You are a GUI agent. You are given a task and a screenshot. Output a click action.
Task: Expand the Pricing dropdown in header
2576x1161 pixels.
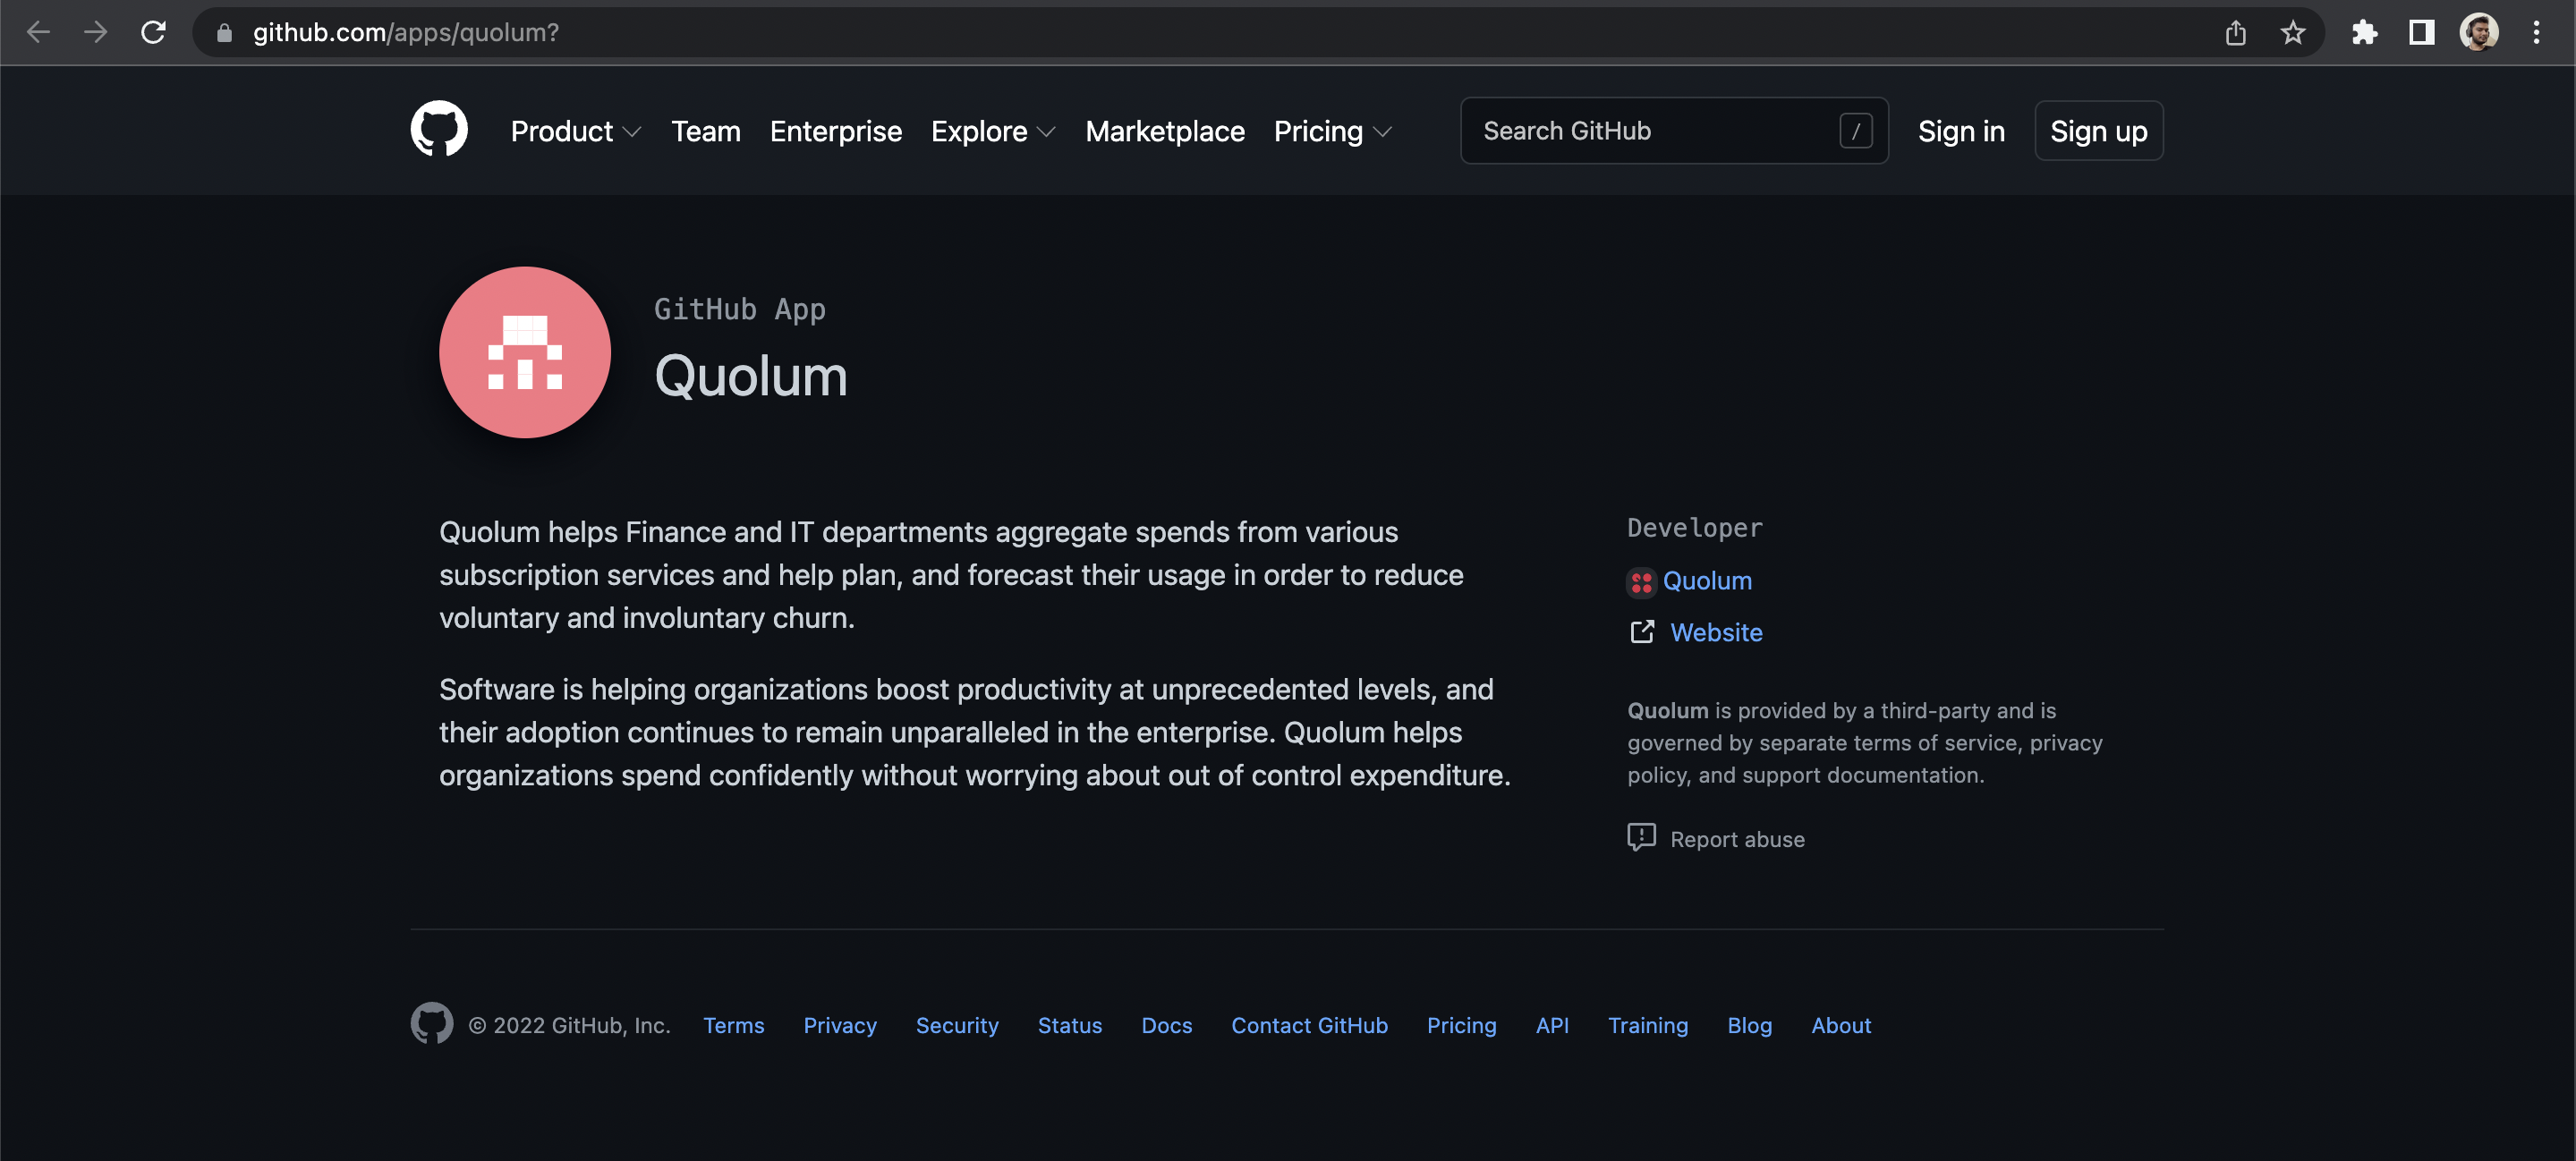1331,131
